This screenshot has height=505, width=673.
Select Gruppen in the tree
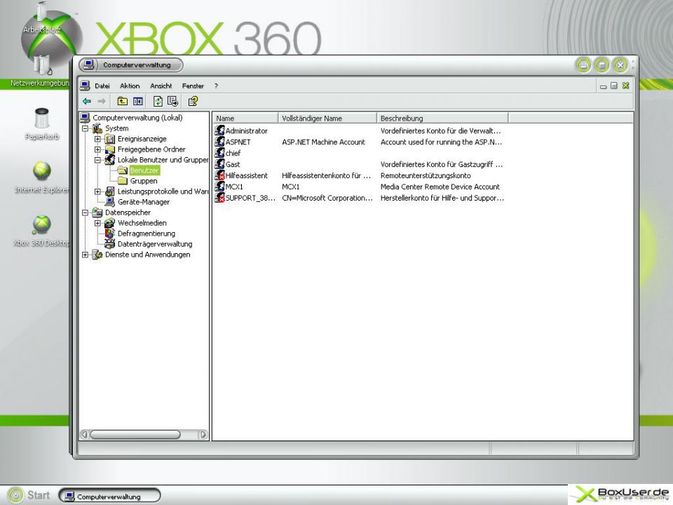point(143,181)
